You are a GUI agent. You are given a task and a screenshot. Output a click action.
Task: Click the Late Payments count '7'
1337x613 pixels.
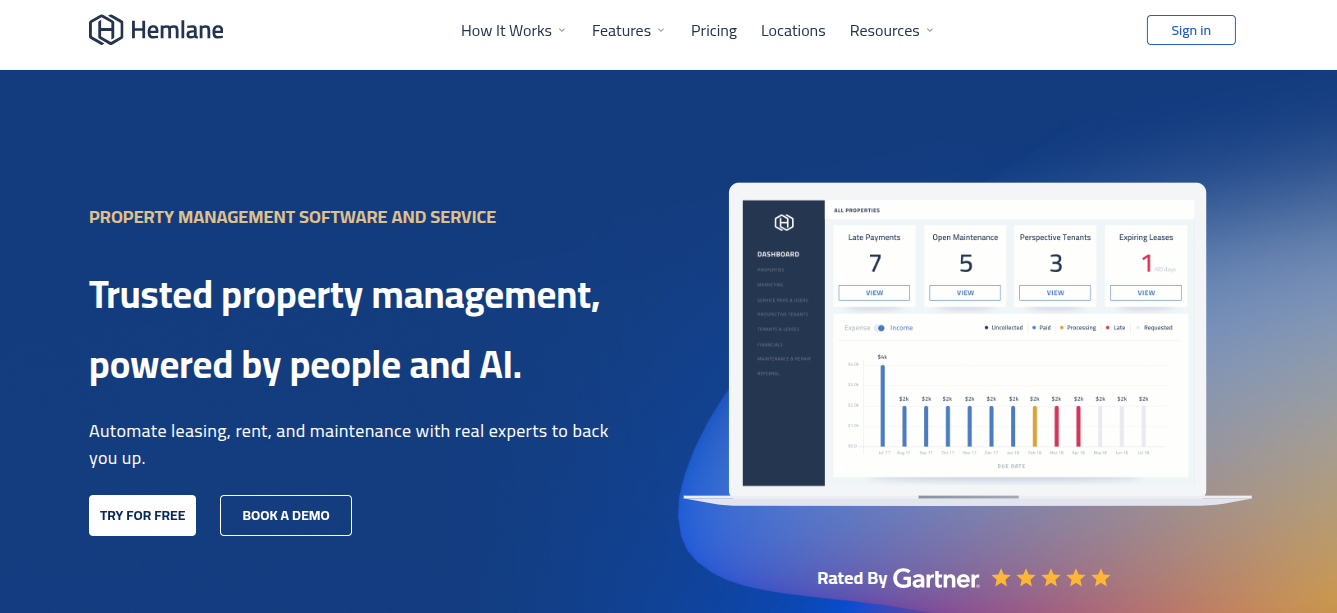(x=875, y=263)
